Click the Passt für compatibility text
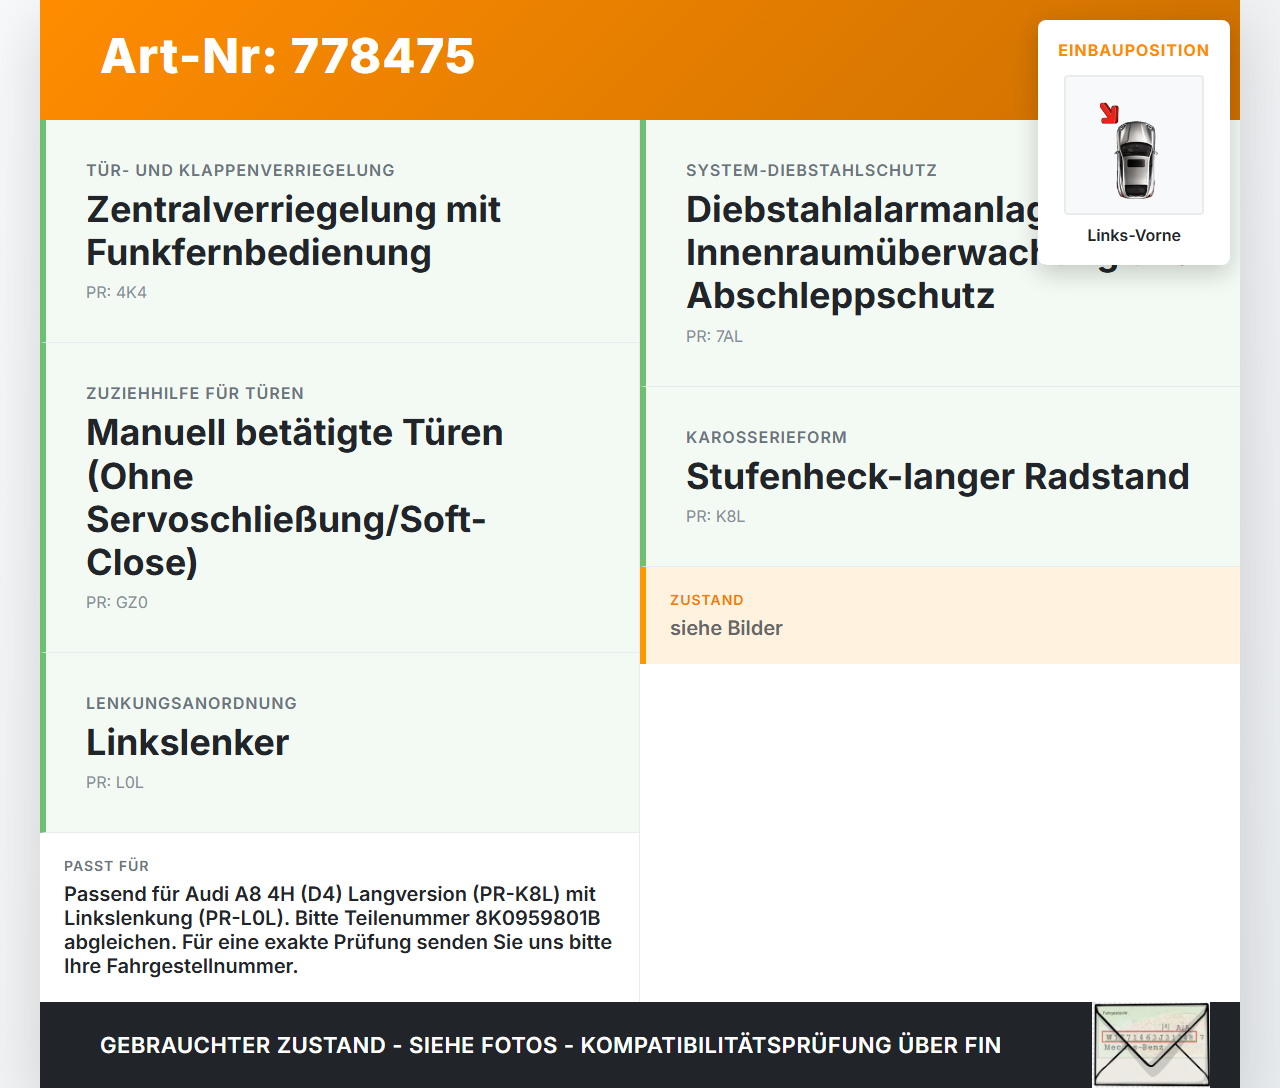 (339, 930)
